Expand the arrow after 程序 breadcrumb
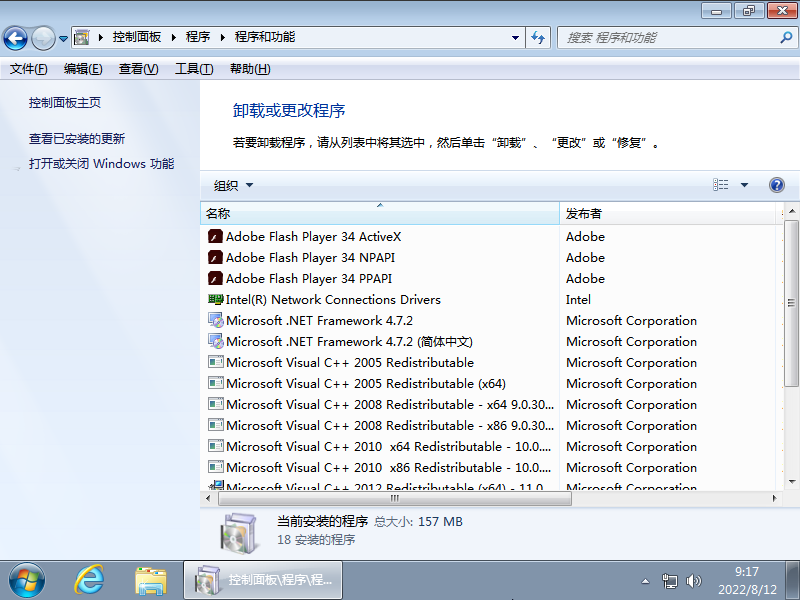This screenshot has height=600, width=800. pyautogui.click(x=222, y=37)
